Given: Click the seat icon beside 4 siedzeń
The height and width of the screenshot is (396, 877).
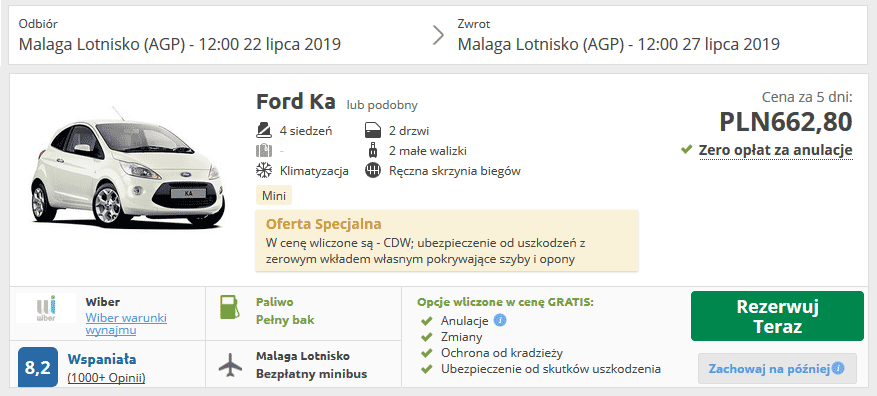Looking at the screenshot, I should click(x=263, y=131).
